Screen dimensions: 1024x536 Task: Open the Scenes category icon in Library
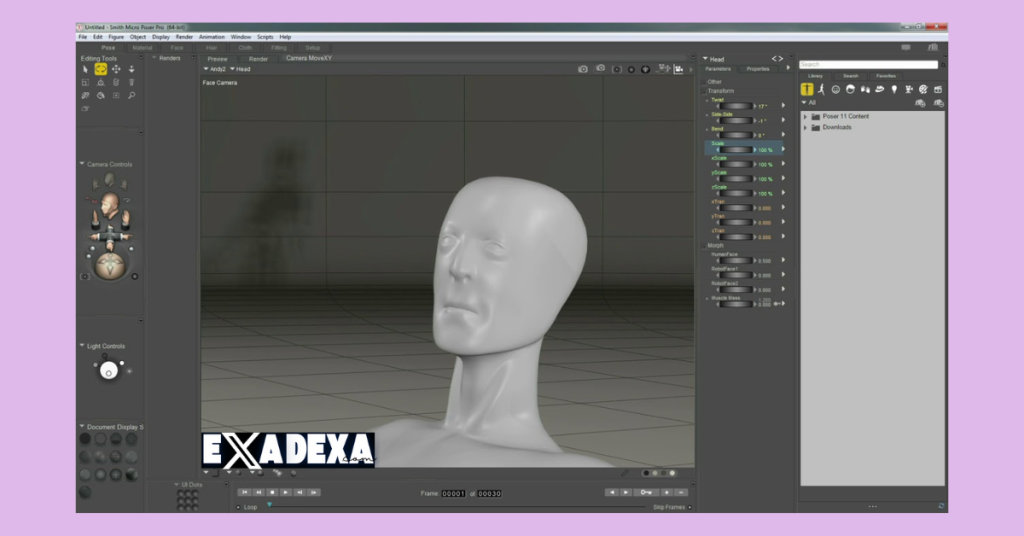[x=938, y=89]
